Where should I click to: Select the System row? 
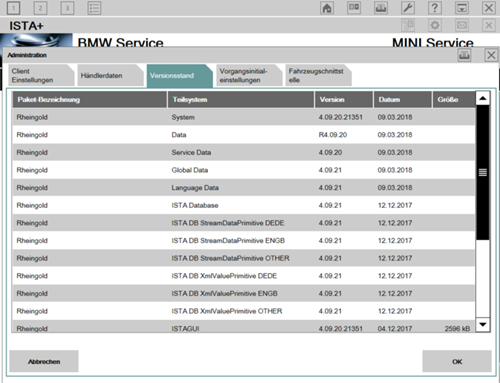[x=244, y=117]
